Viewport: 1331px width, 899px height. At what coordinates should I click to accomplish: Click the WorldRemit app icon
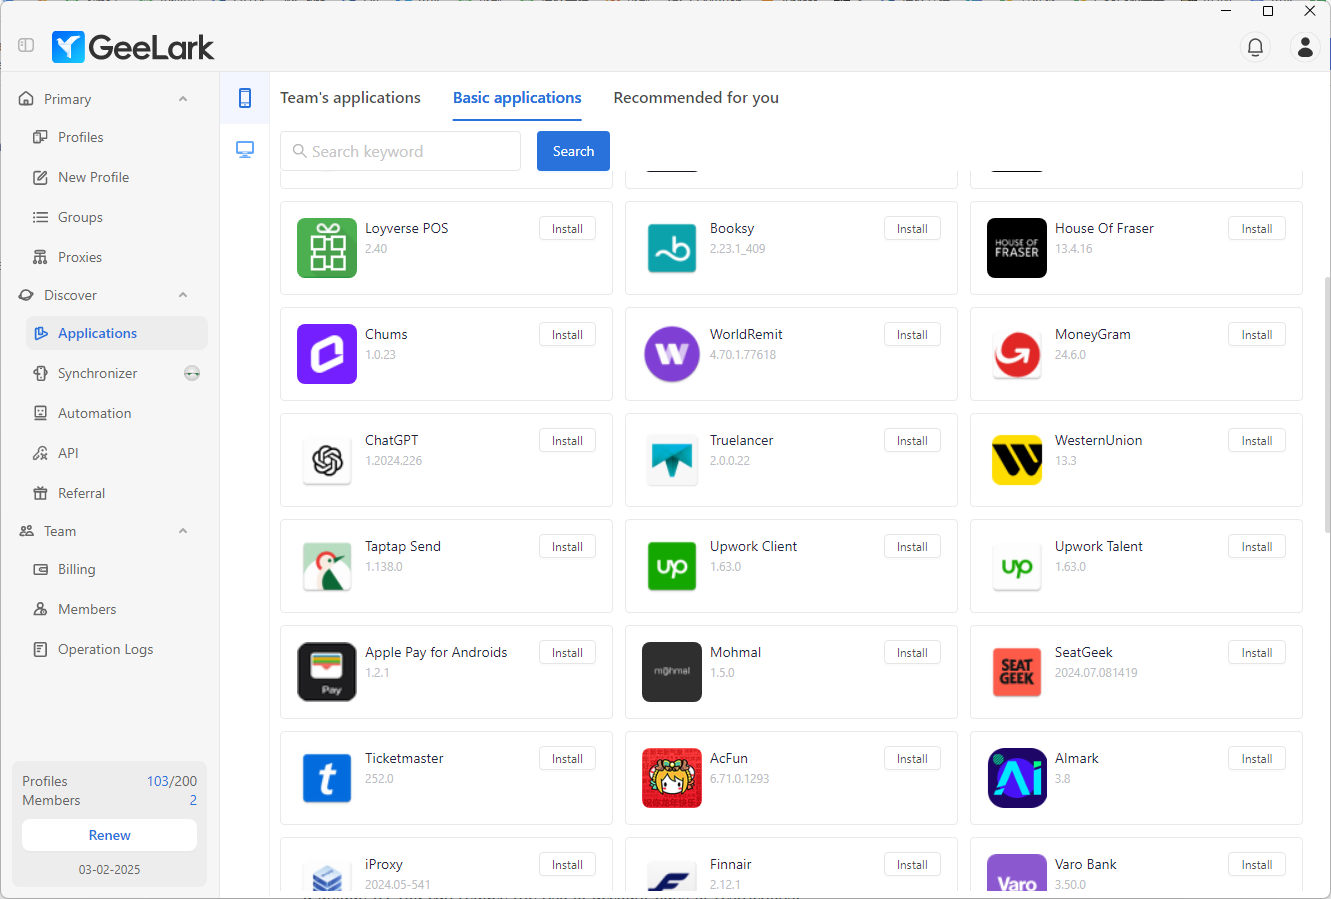[672, 354]
